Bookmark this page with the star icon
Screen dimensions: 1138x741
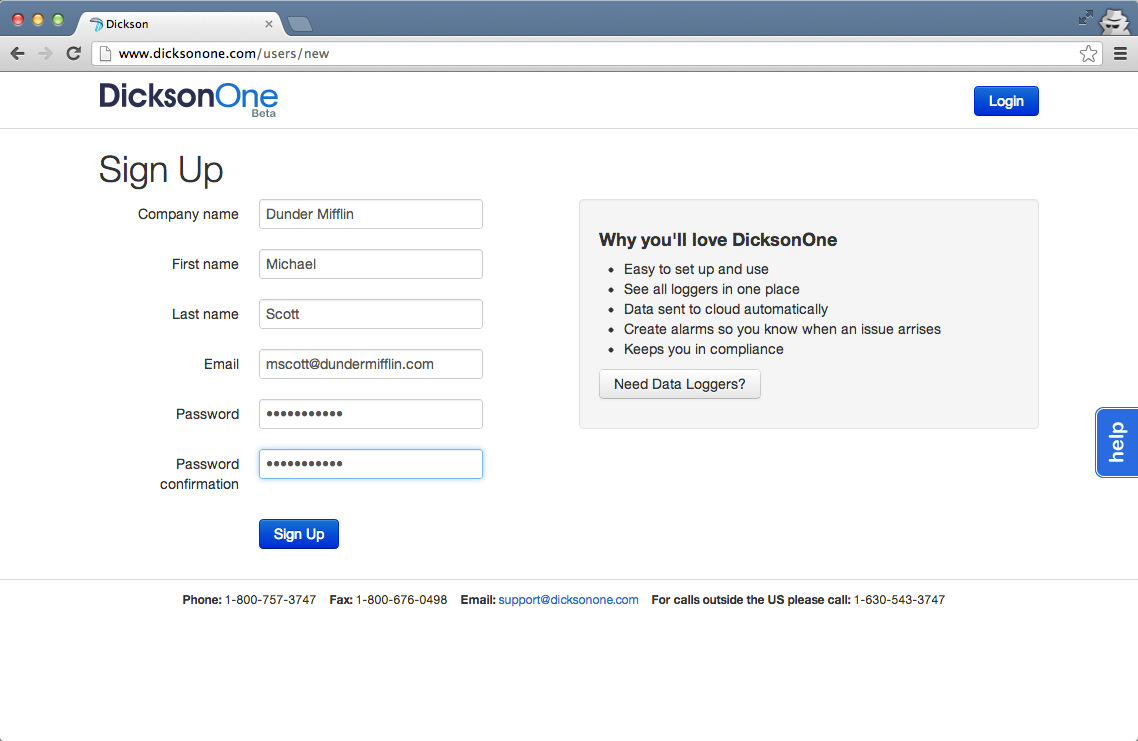[x=1088, y=53]
